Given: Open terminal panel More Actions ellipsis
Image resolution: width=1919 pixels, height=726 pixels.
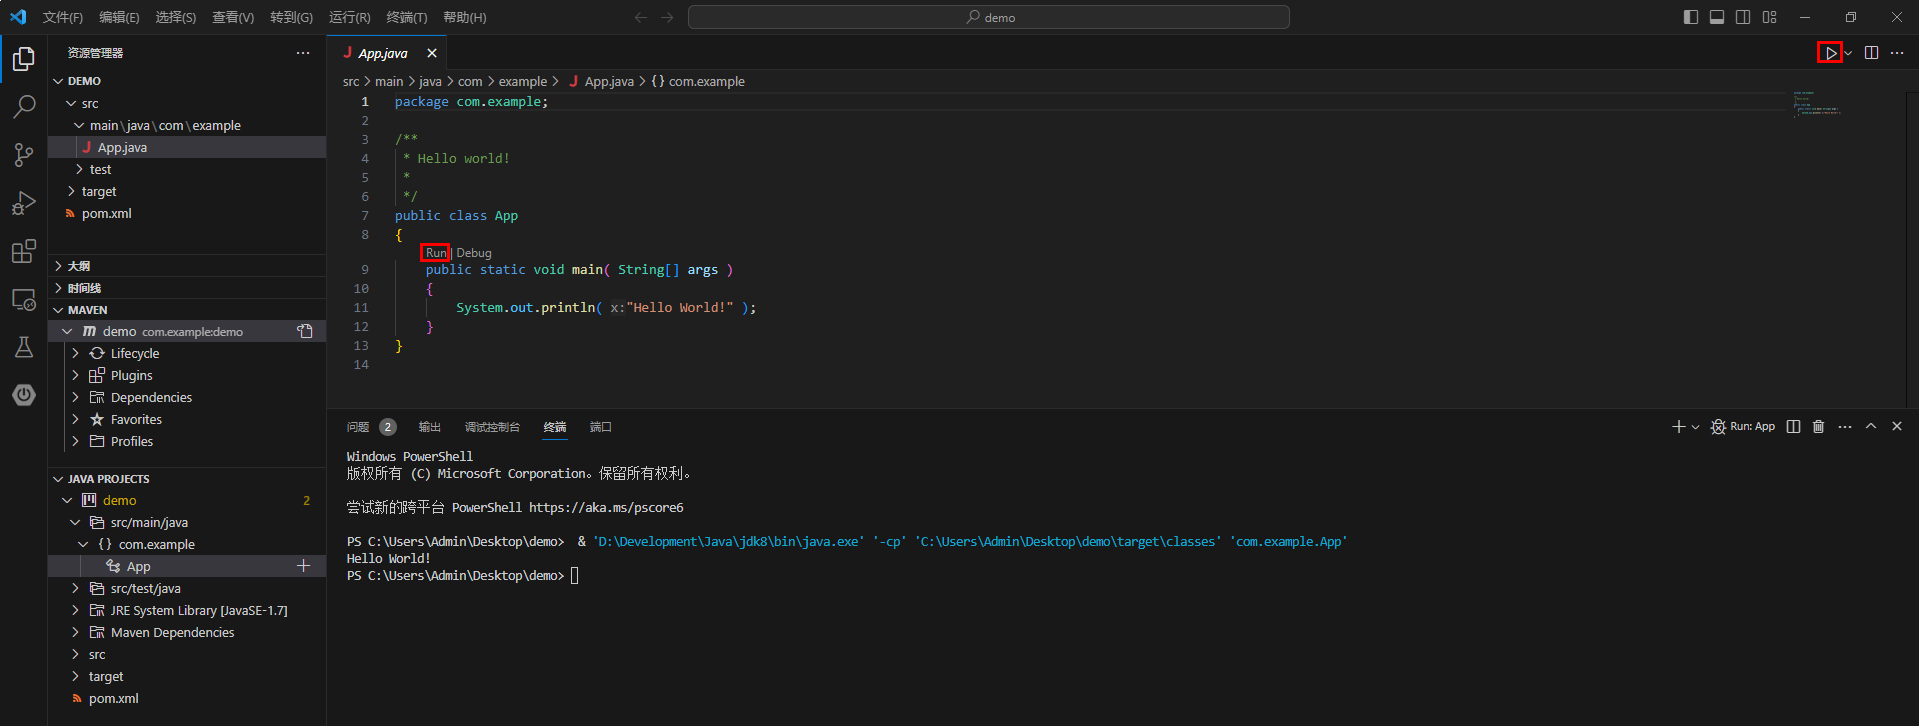Looking at the screenshot, I should click(1845, 427).
